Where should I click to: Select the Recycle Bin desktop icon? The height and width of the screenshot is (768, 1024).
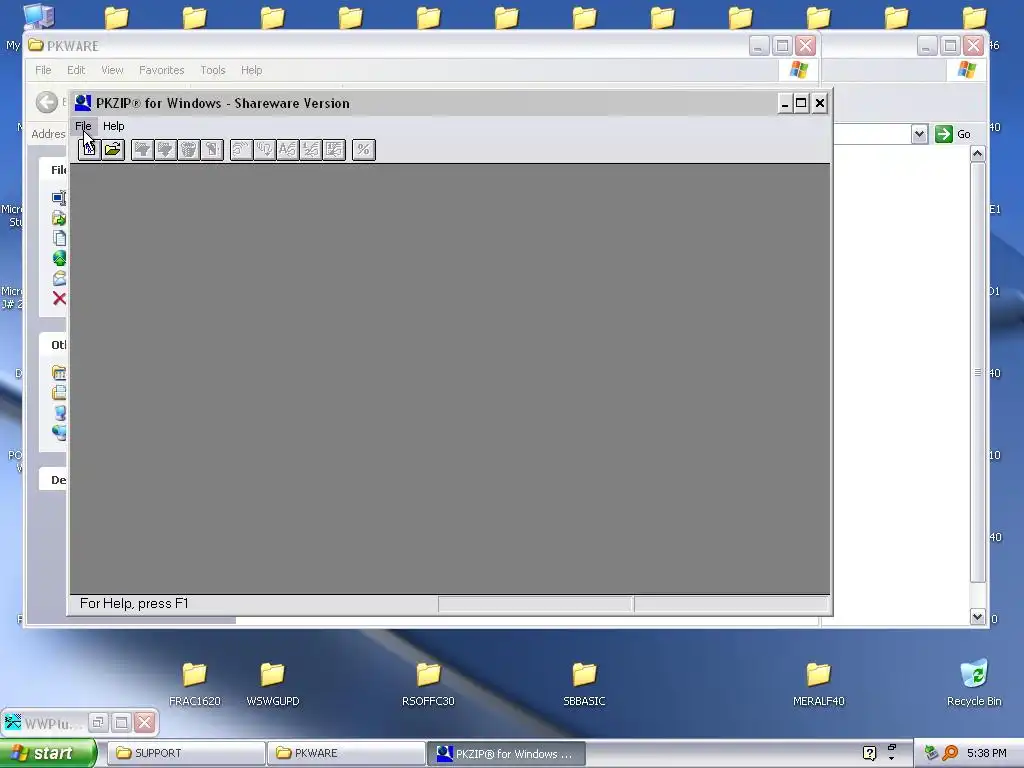coord(974,683)
